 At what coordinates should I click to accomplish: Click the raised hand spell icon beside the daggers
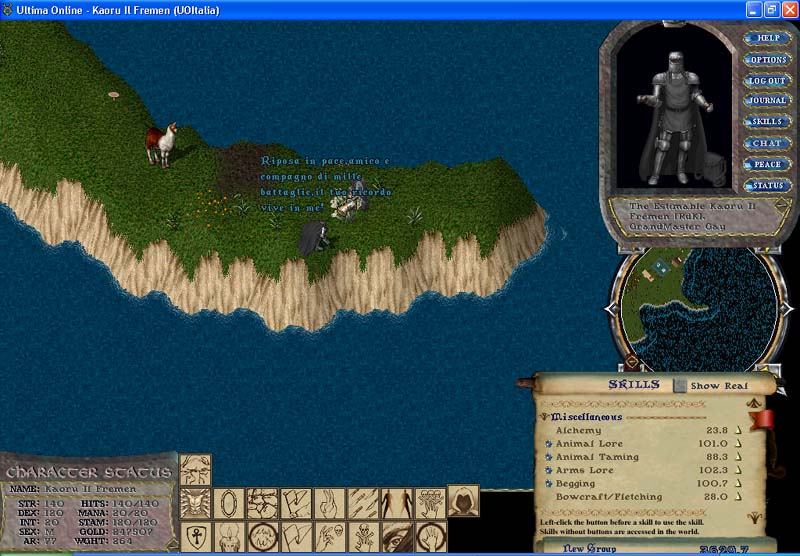[329, 503]
